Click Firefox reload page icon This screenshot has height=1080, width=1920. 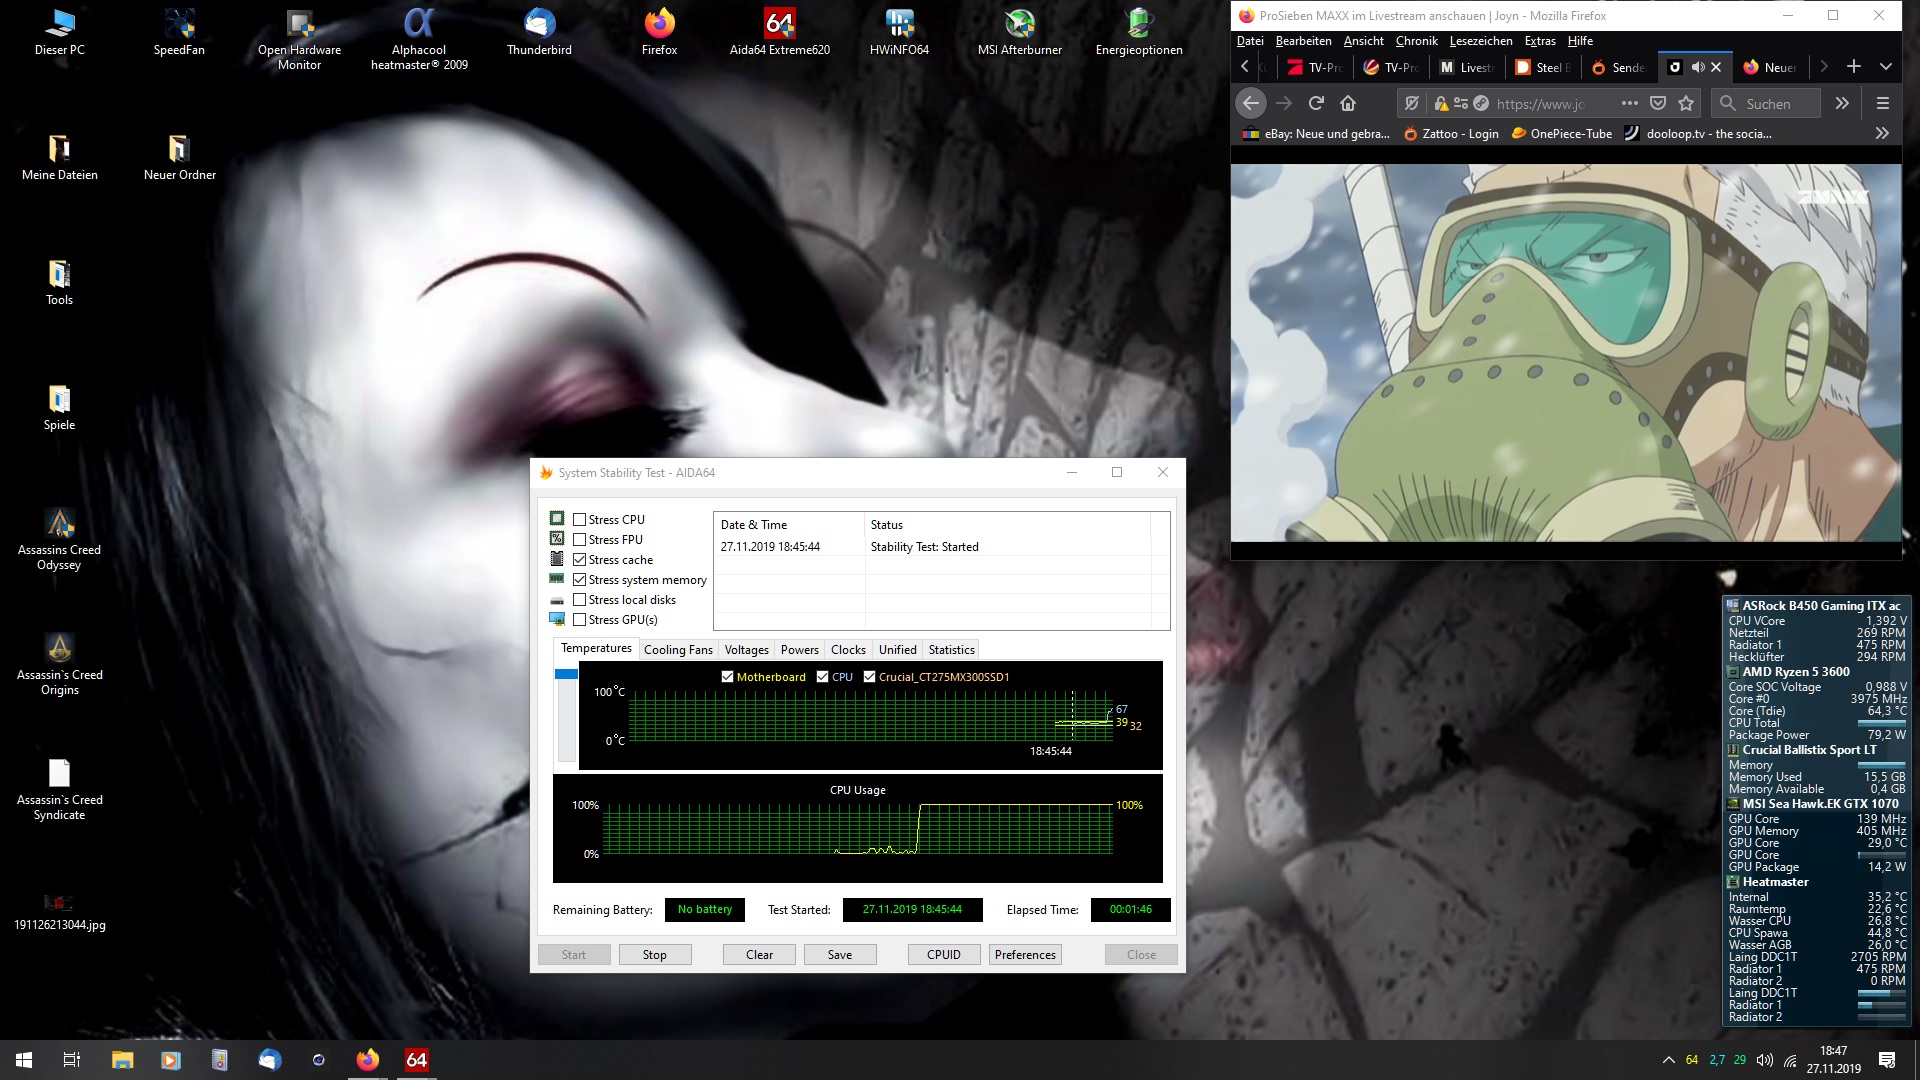(x=1316, y=103)
